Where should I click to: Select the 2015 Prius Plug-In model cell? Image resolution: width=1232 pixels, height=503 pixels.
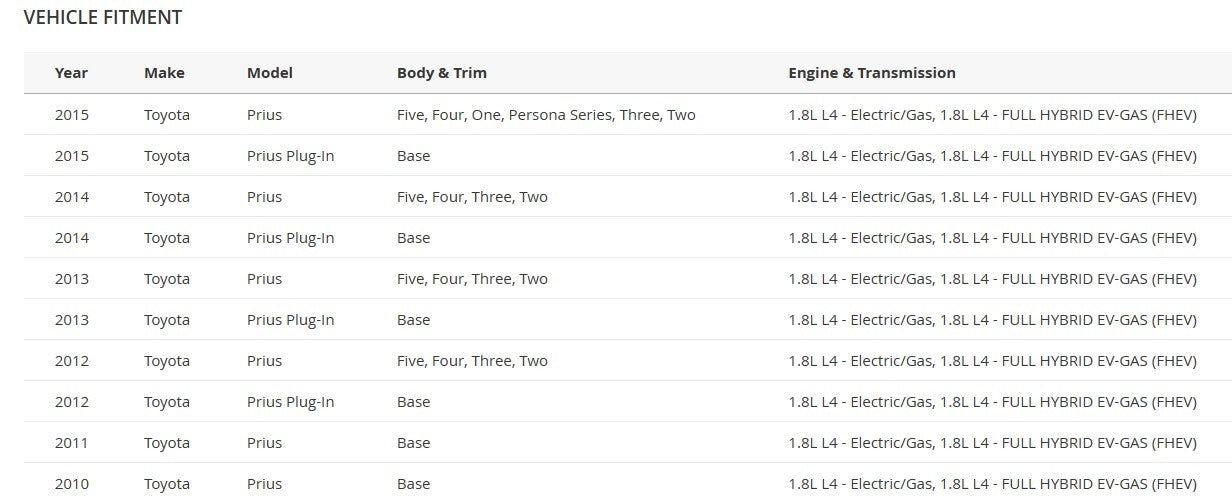click(x=290, y=156)
